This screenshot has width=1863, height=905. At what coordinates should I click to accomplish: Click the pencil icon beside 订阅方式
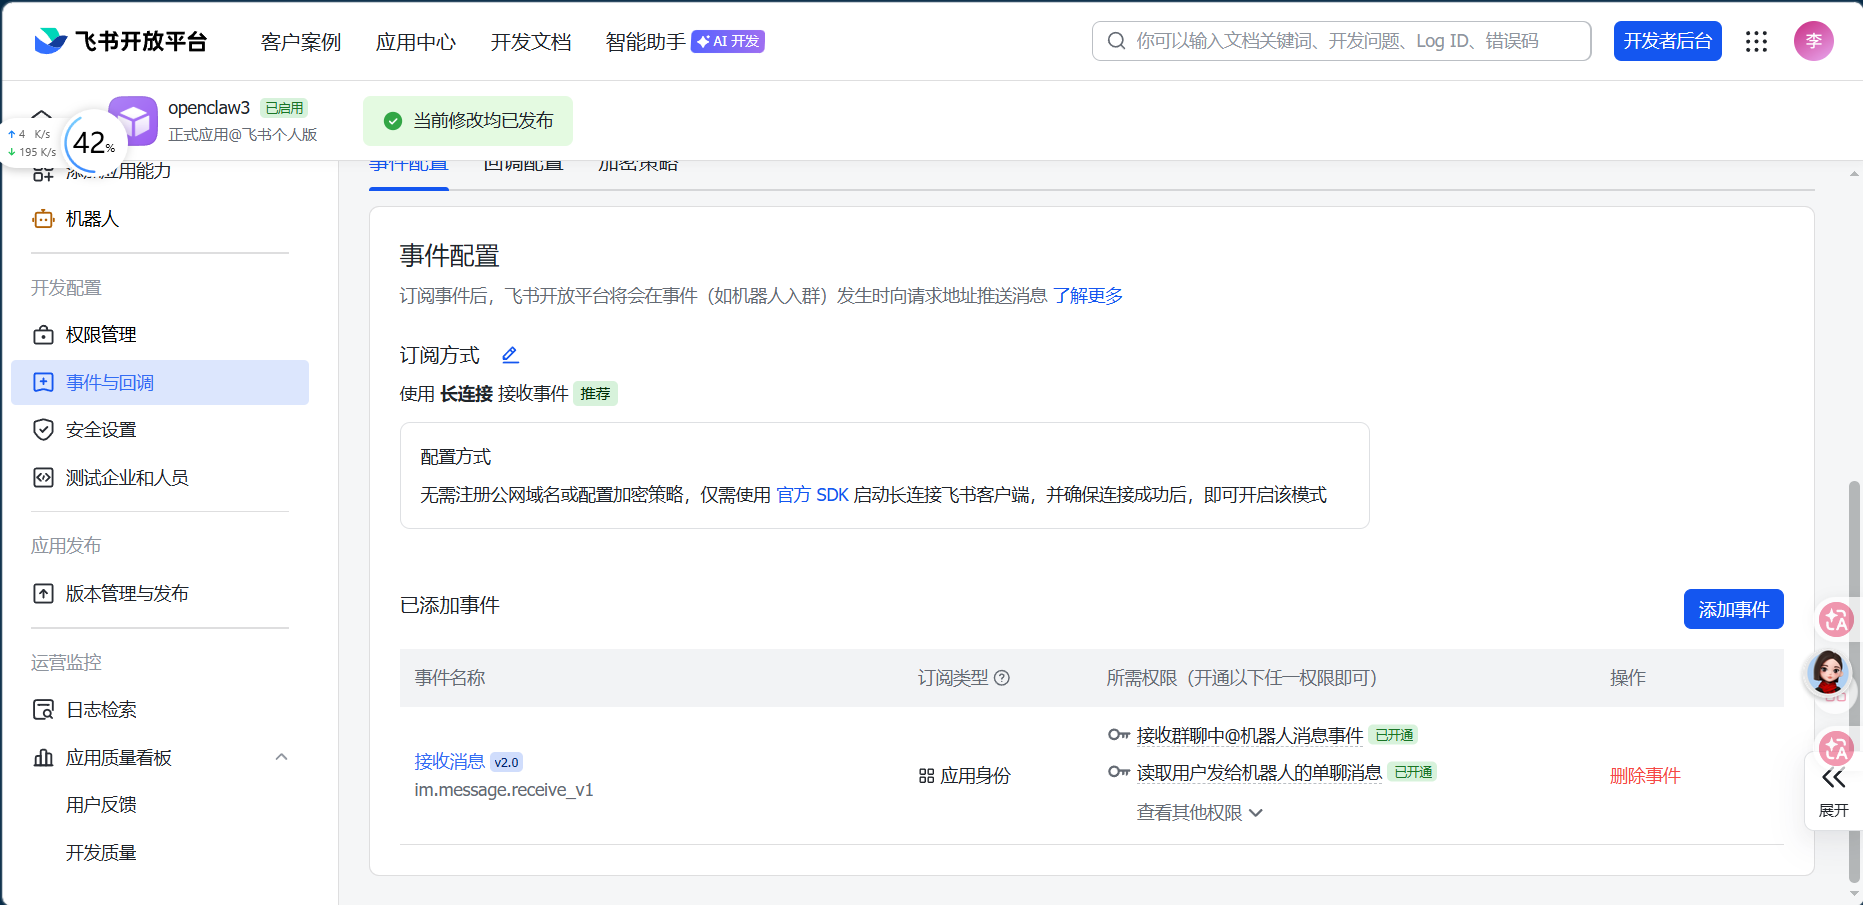510,354
